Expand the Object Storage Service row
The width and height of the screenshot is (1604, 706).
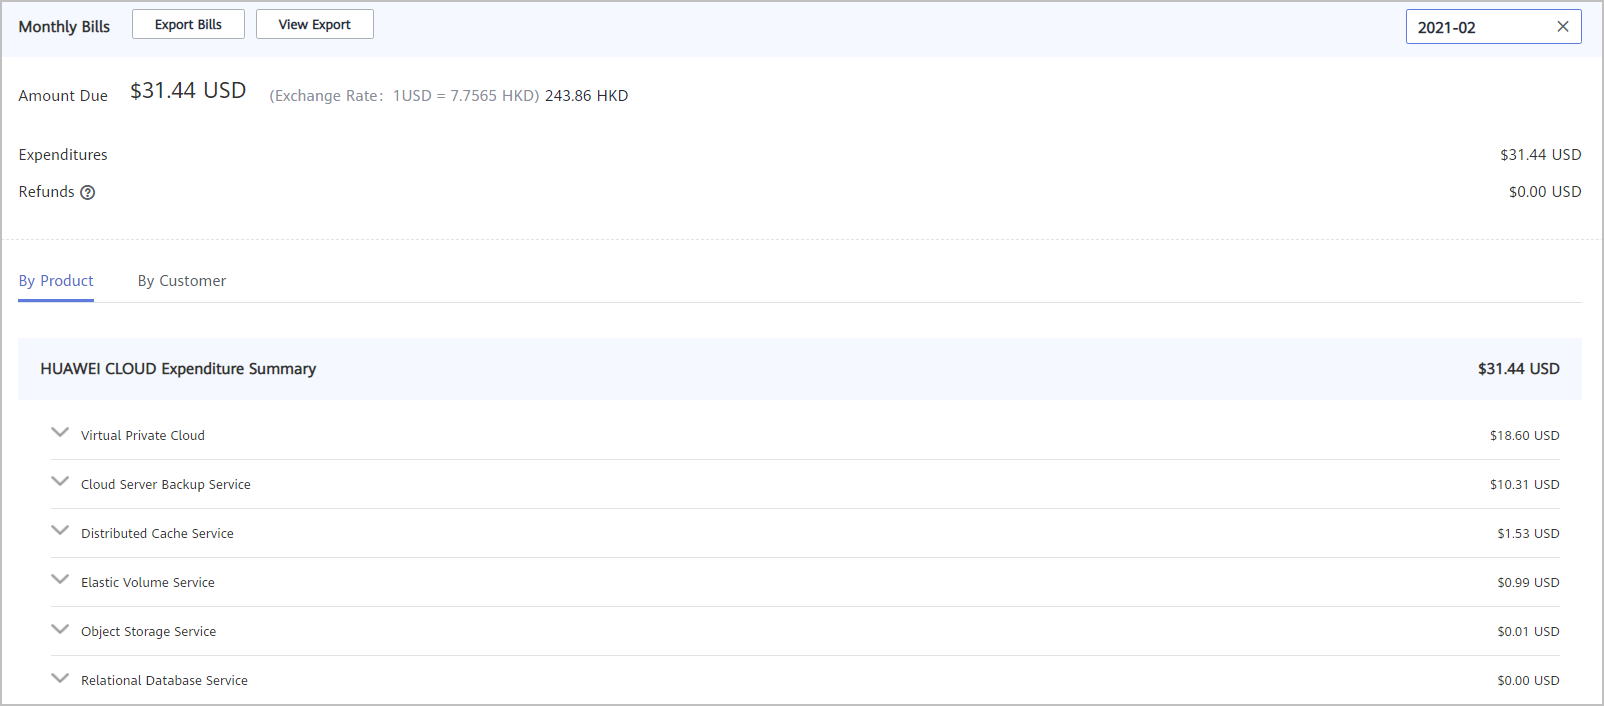(60, 629)
